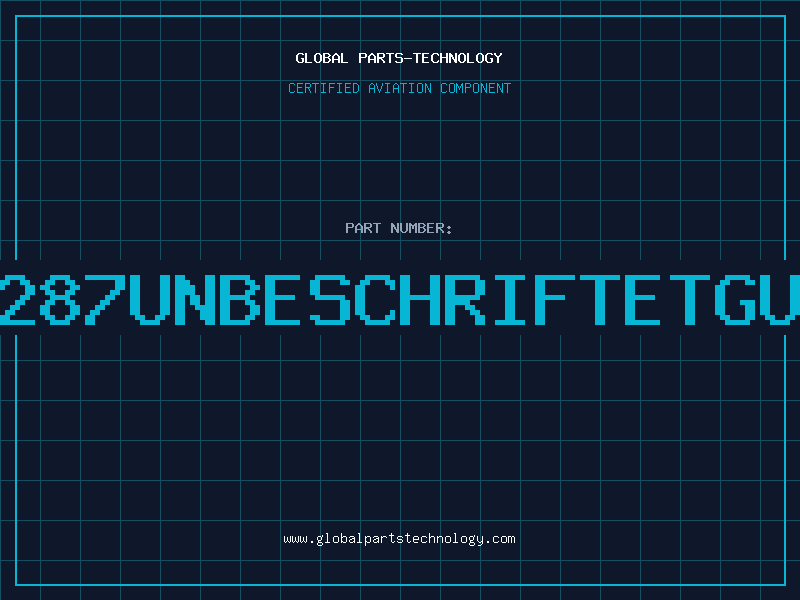Click the 'CERTIFIED AVIATION COMPONENT' subtitle
The width and height of the screenshot is (800, 600).
[399, 88]
